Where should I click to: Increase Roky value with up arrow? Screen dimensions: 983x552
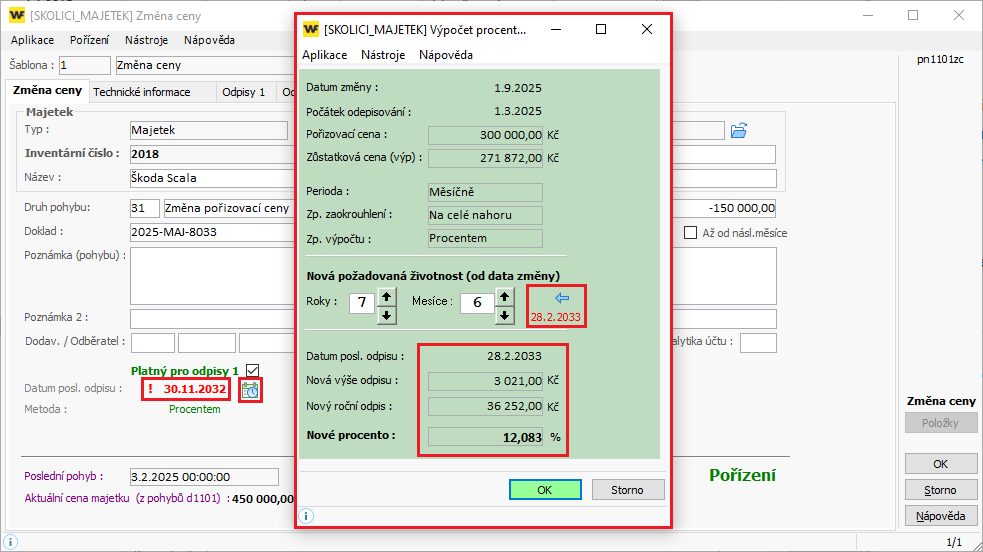click(387, 295)
